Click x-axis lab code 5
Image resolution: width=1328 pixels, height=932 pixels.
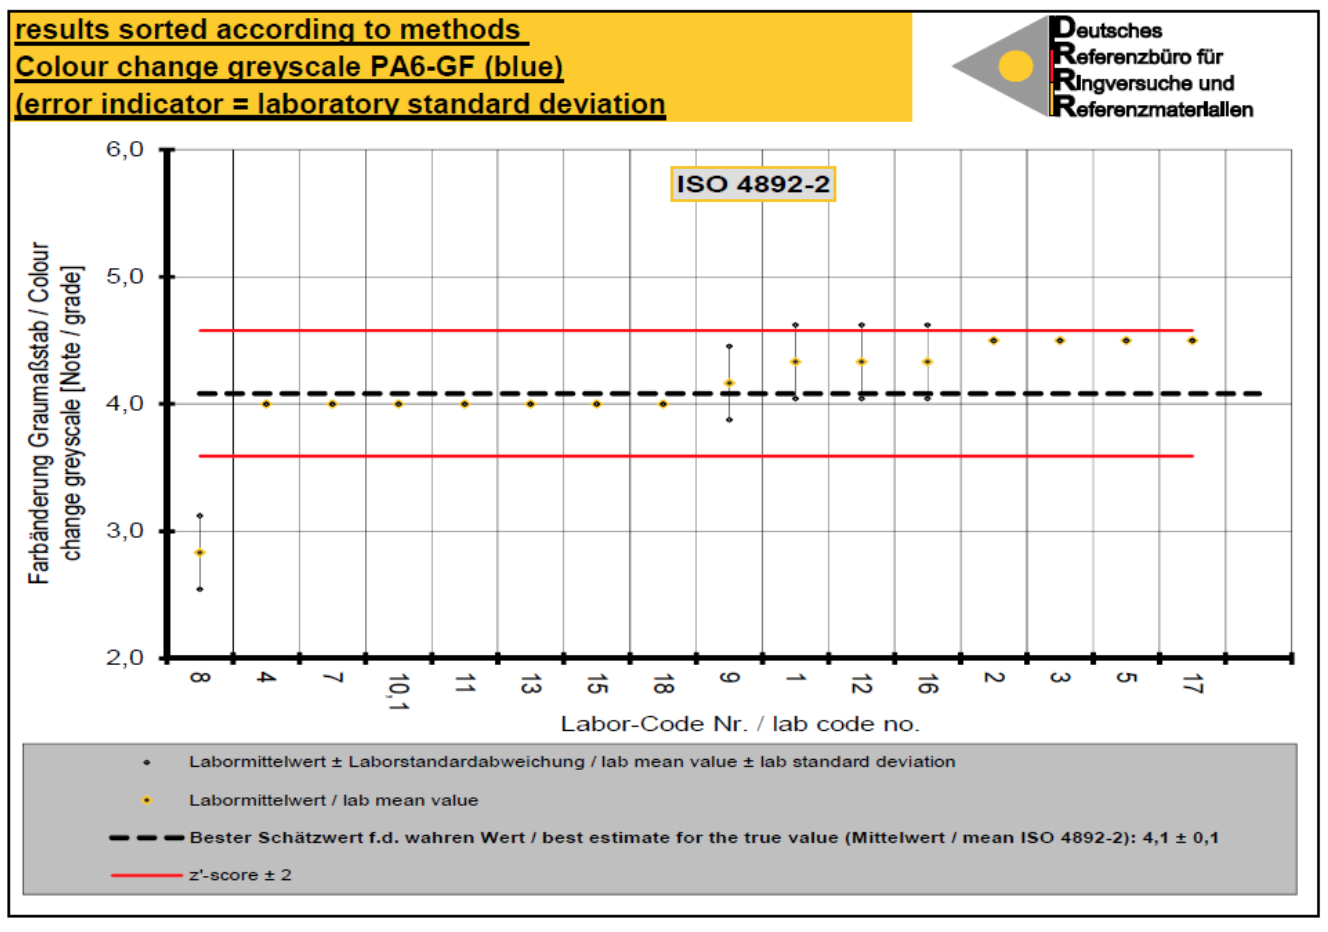pos(1126,678)
